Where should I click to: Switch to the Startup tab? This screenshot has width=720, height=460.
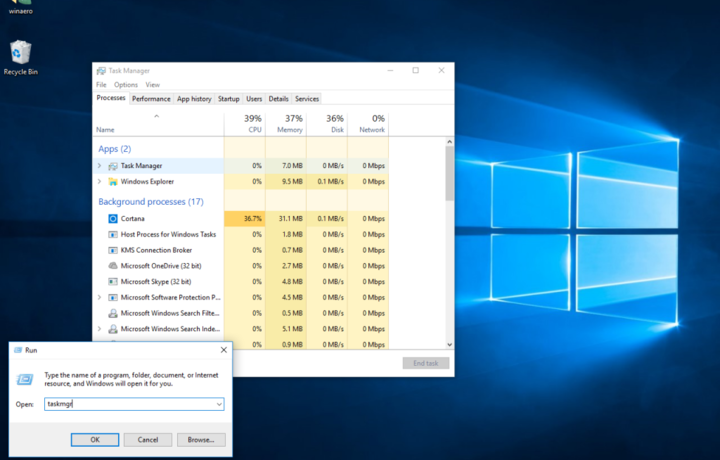(x=229, y=99)
